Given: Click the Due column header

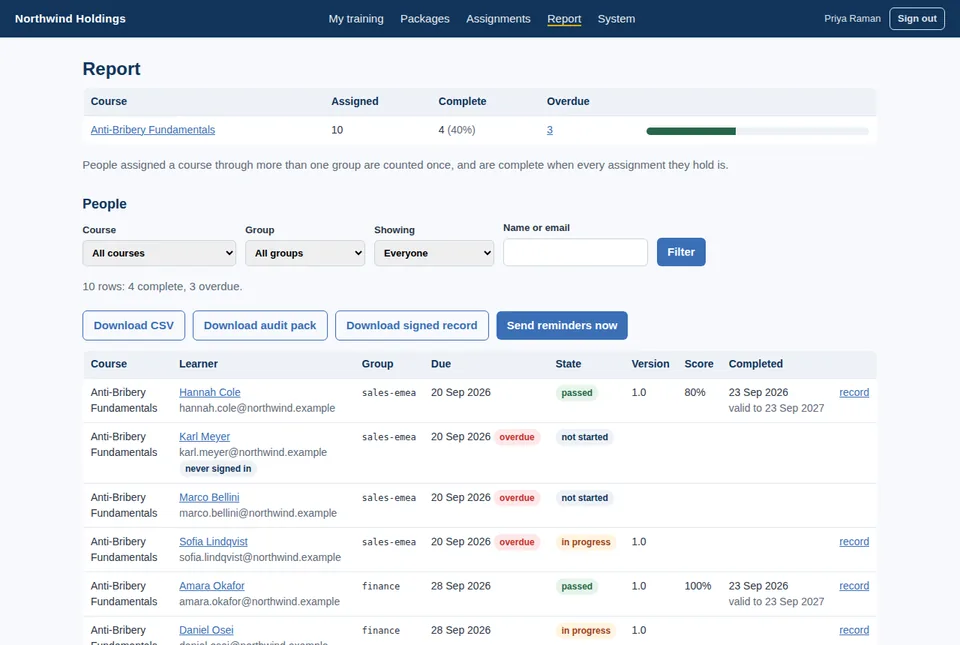Looking at the screenshot, I should (441, 364).
